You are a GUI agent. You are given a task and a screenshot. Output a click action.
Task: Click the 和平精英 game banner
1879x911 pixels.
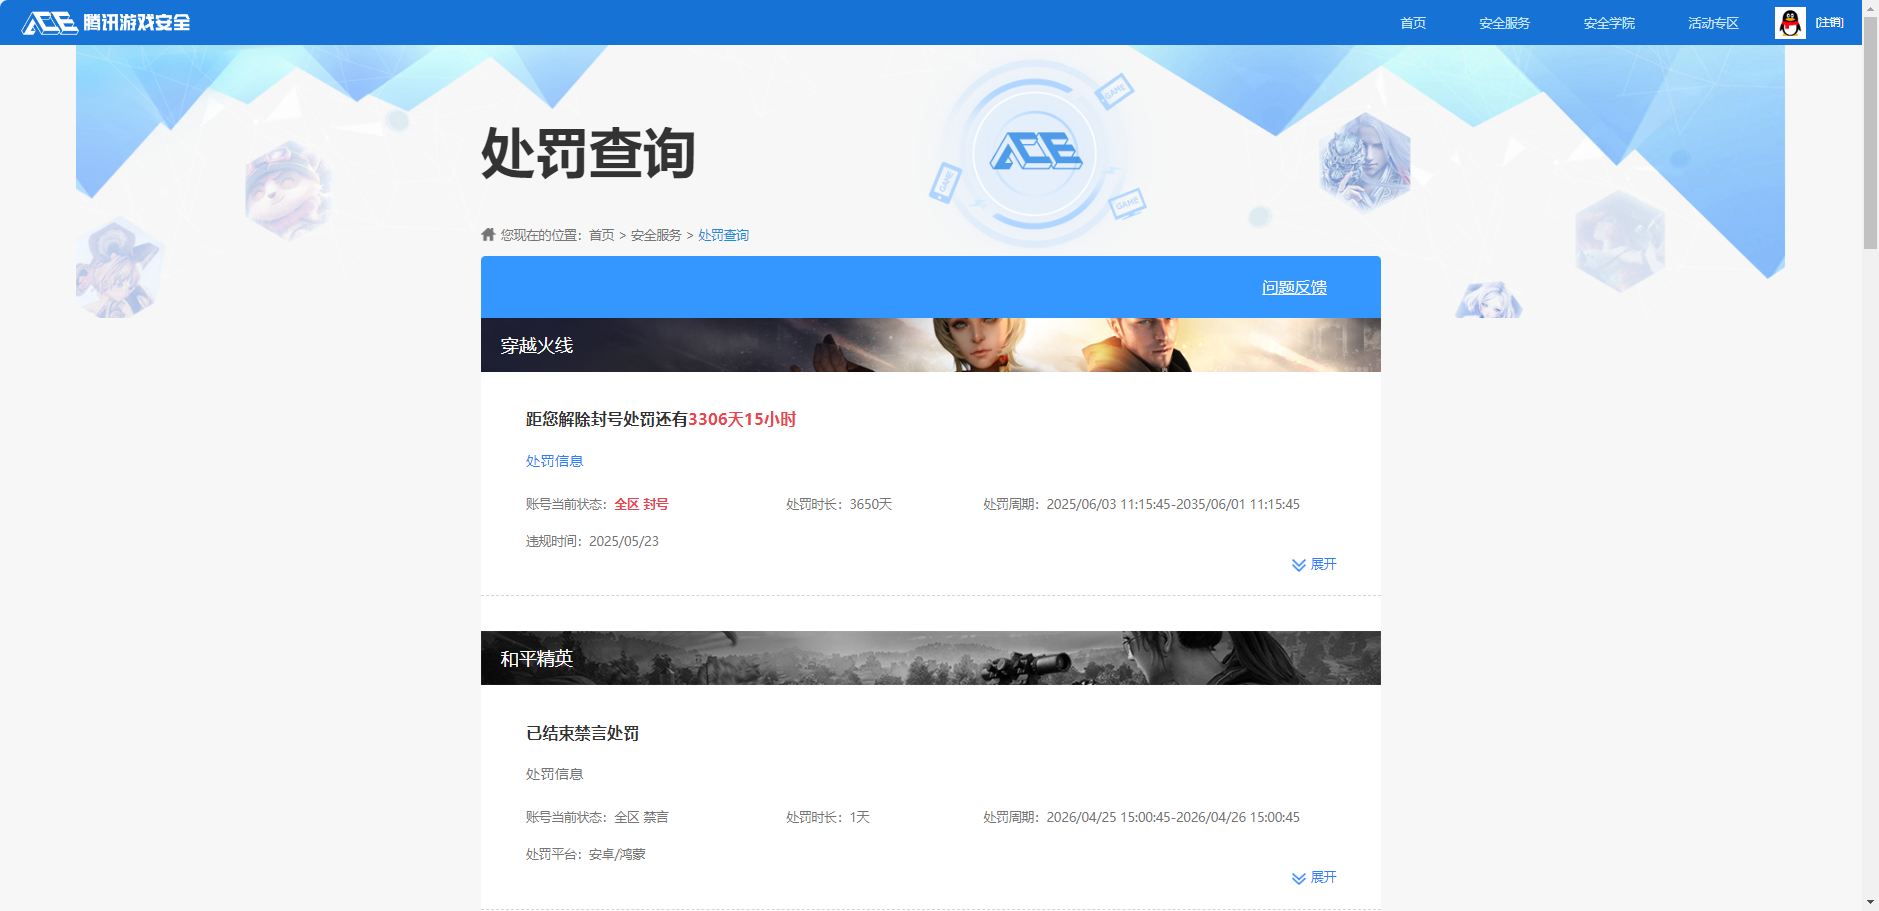930,658
